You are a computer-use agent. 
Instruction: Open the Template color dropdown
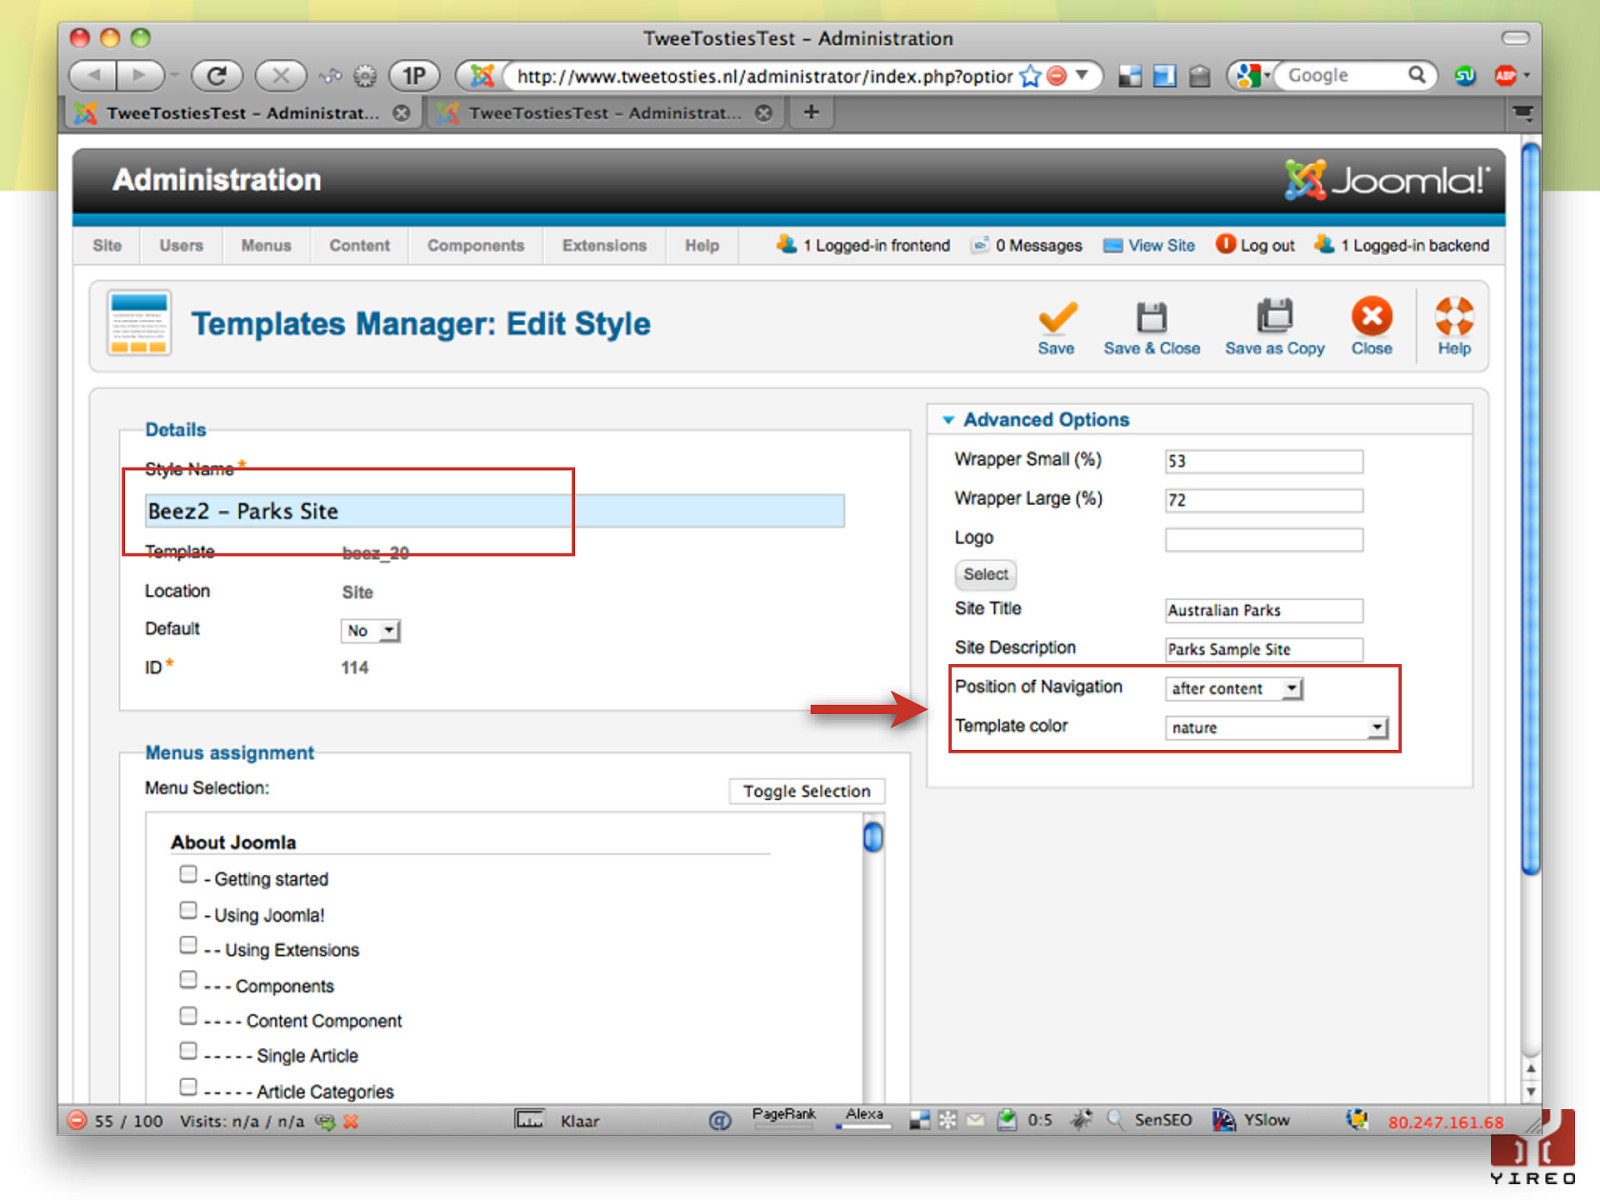[1277, 728]
